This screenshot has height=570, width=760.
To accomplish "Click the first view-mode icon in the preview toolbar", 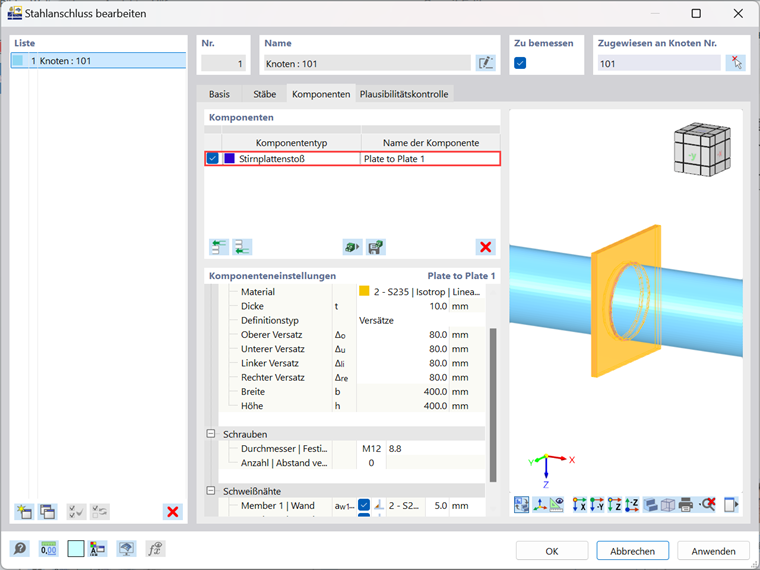I will pyautogui.click(x=522, y=505).
